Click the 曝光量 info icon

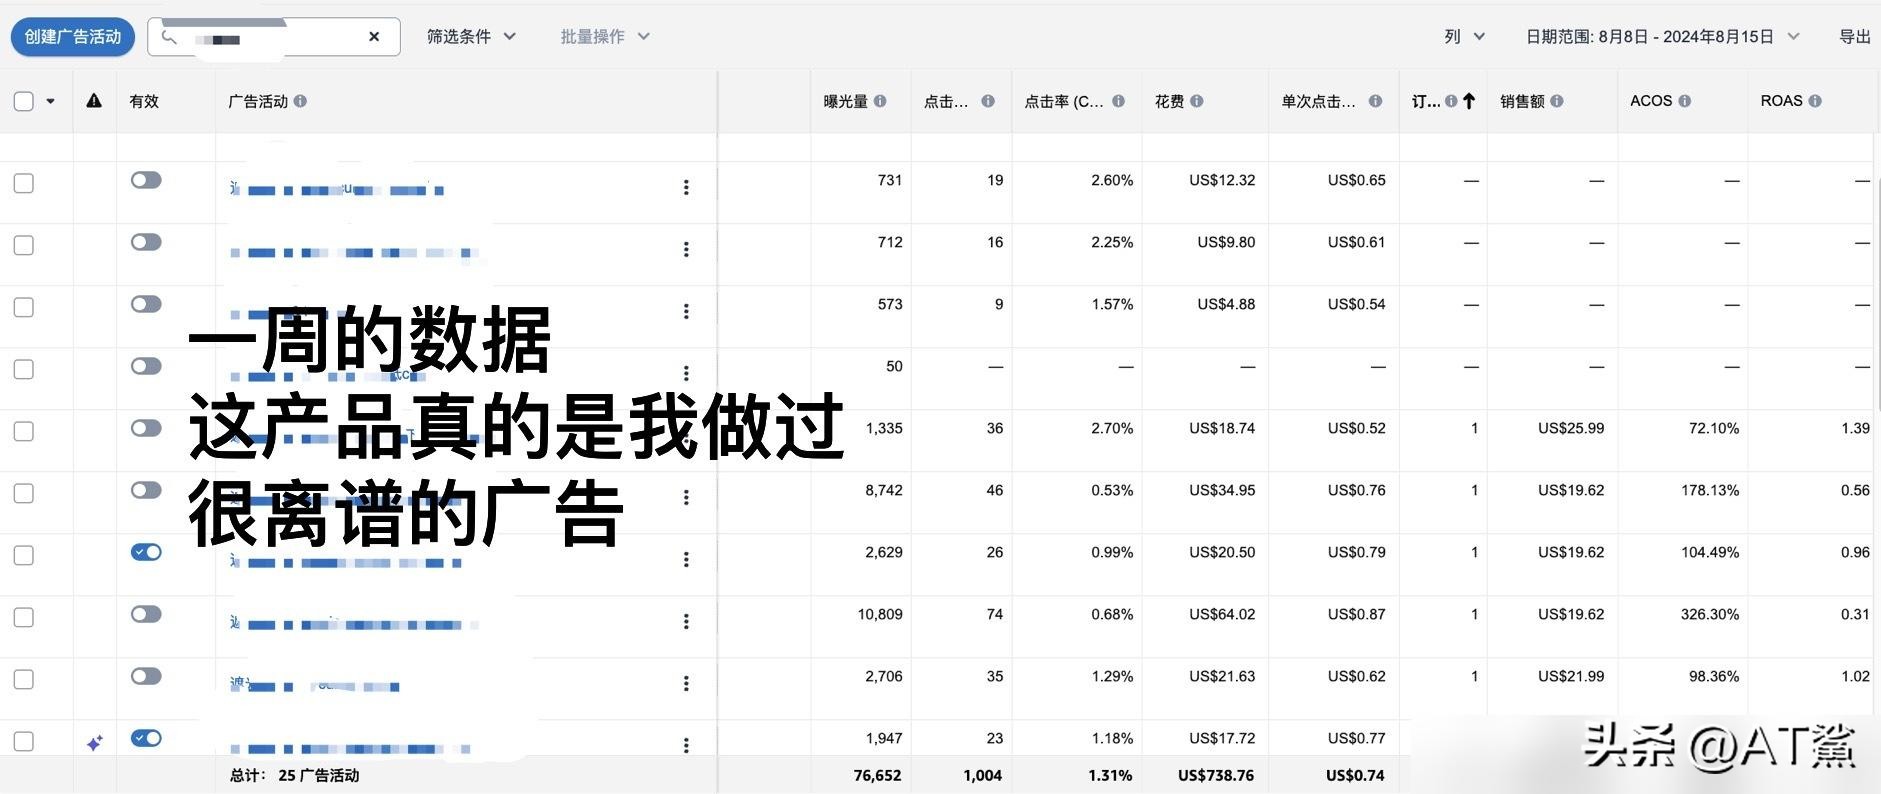point(880,101)
